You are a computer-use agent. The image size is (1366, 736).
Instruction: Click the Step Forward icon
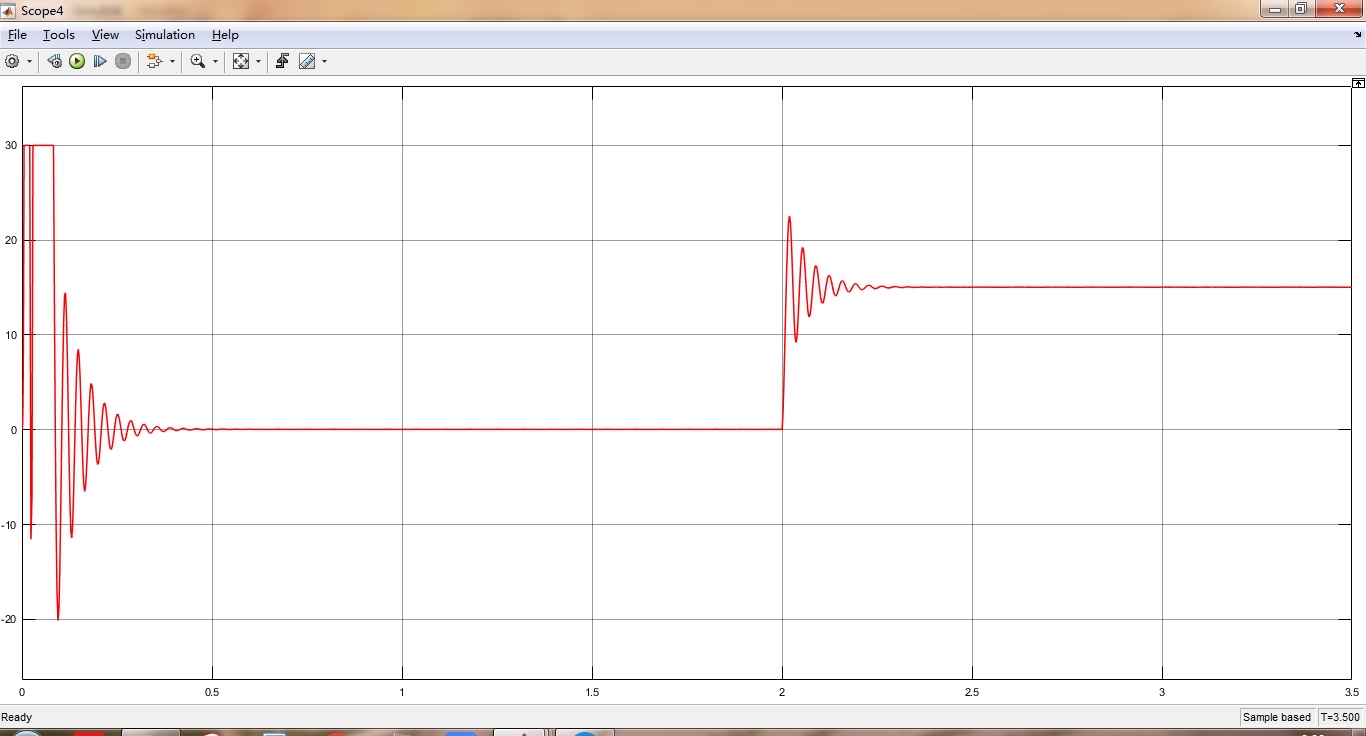click(100, 61)
